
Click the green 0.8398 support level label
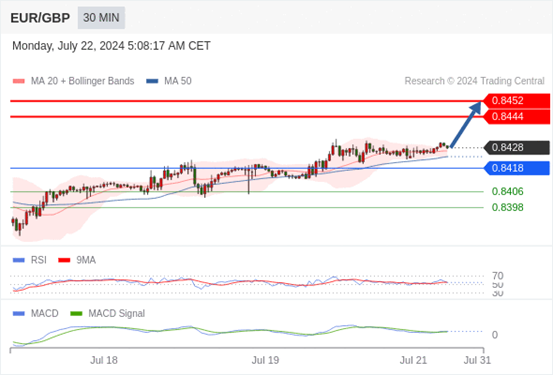click(x=508, y=207)
